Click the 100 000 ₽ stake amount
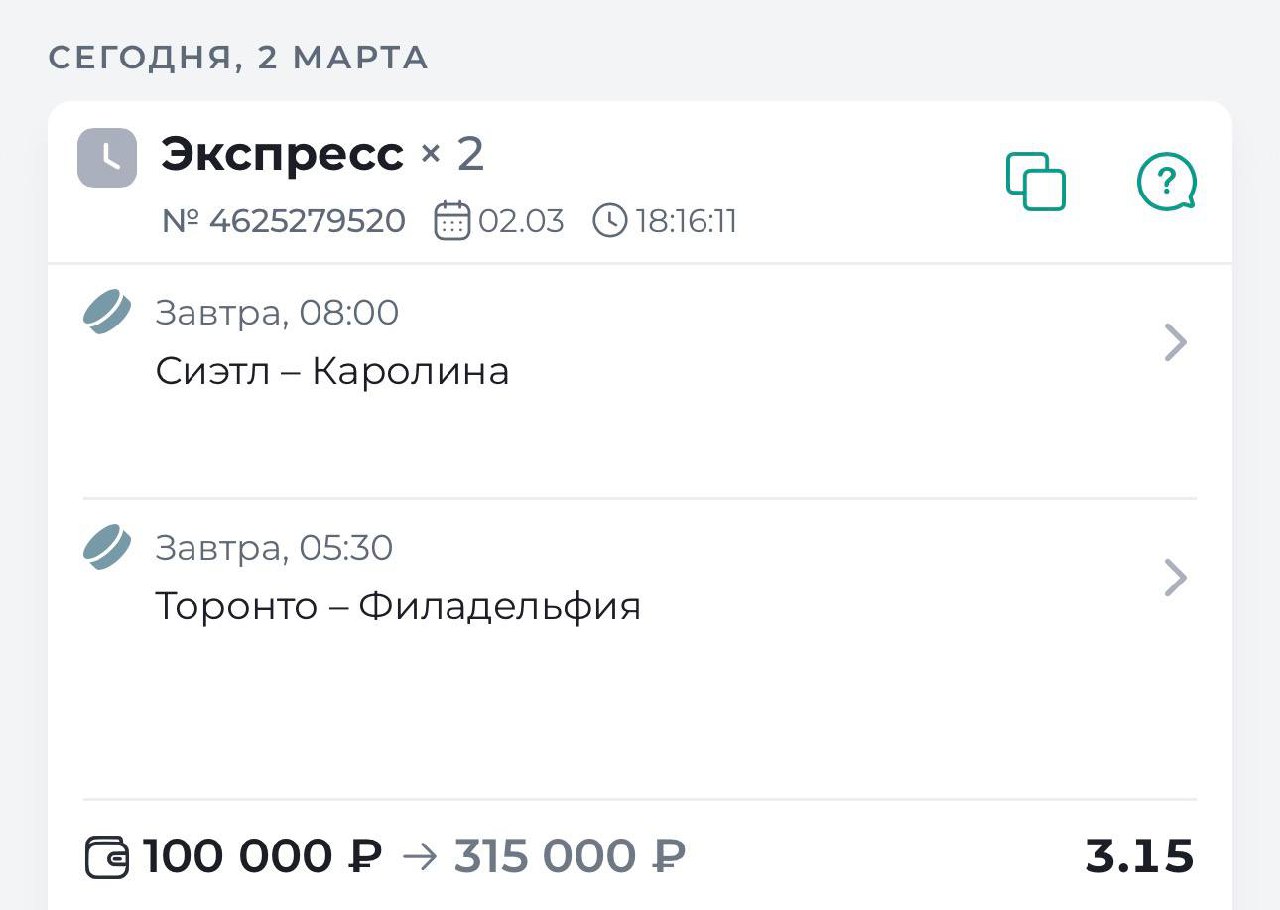Screen dimensions: 1280x910 (x=263, y=857)
